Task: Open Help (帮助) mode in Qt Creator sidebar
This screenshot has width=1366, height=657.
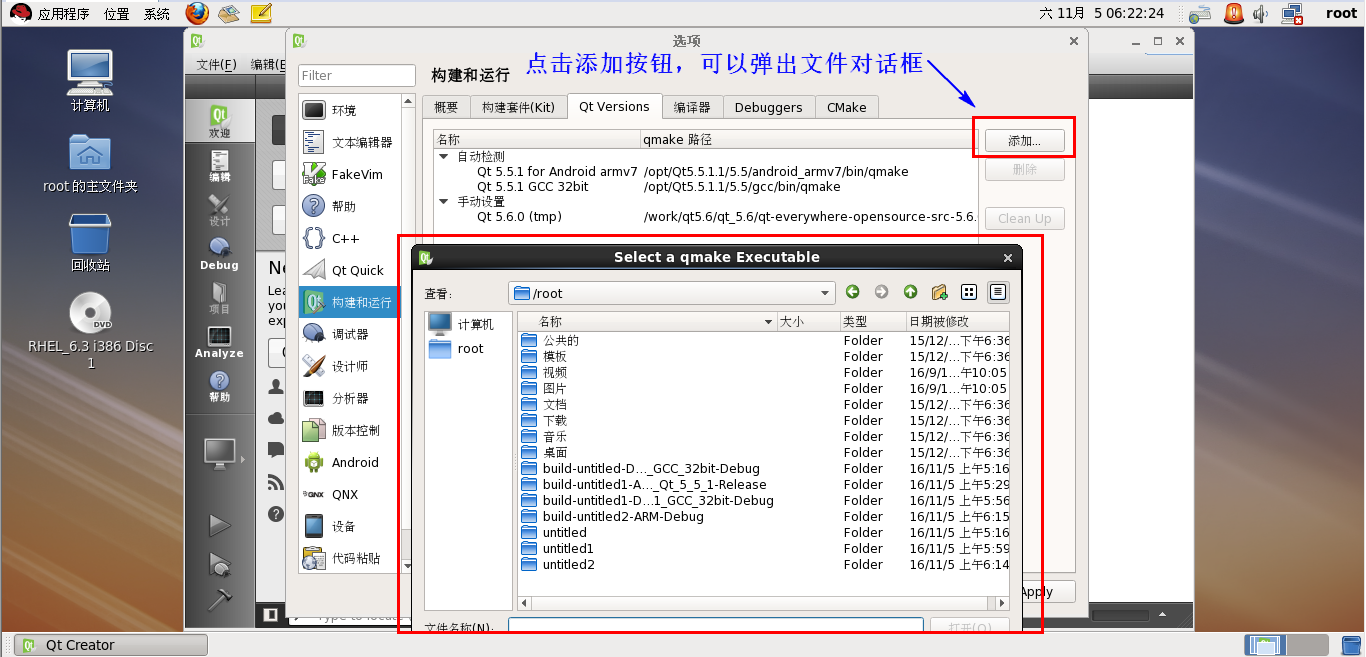Action: coord(219,386)
